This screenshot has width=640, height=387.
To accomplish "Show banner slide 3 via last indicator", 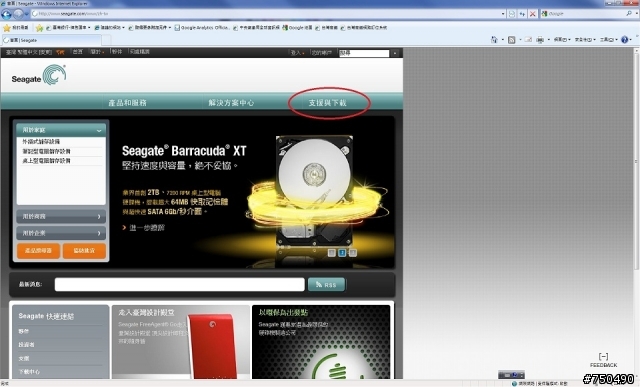I will 352,253.
